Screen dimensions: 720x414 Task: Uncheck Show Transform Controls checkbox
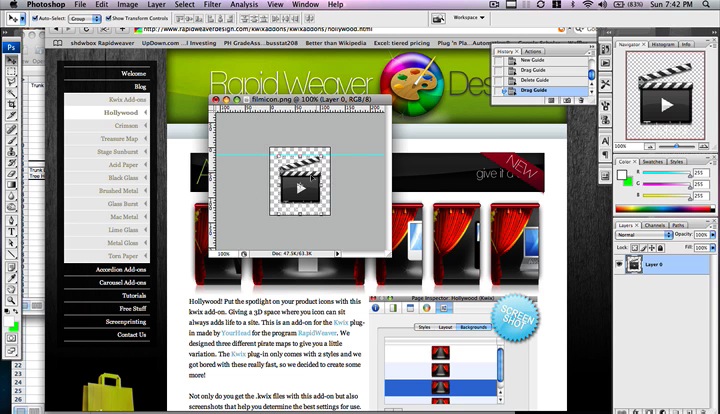108,18
